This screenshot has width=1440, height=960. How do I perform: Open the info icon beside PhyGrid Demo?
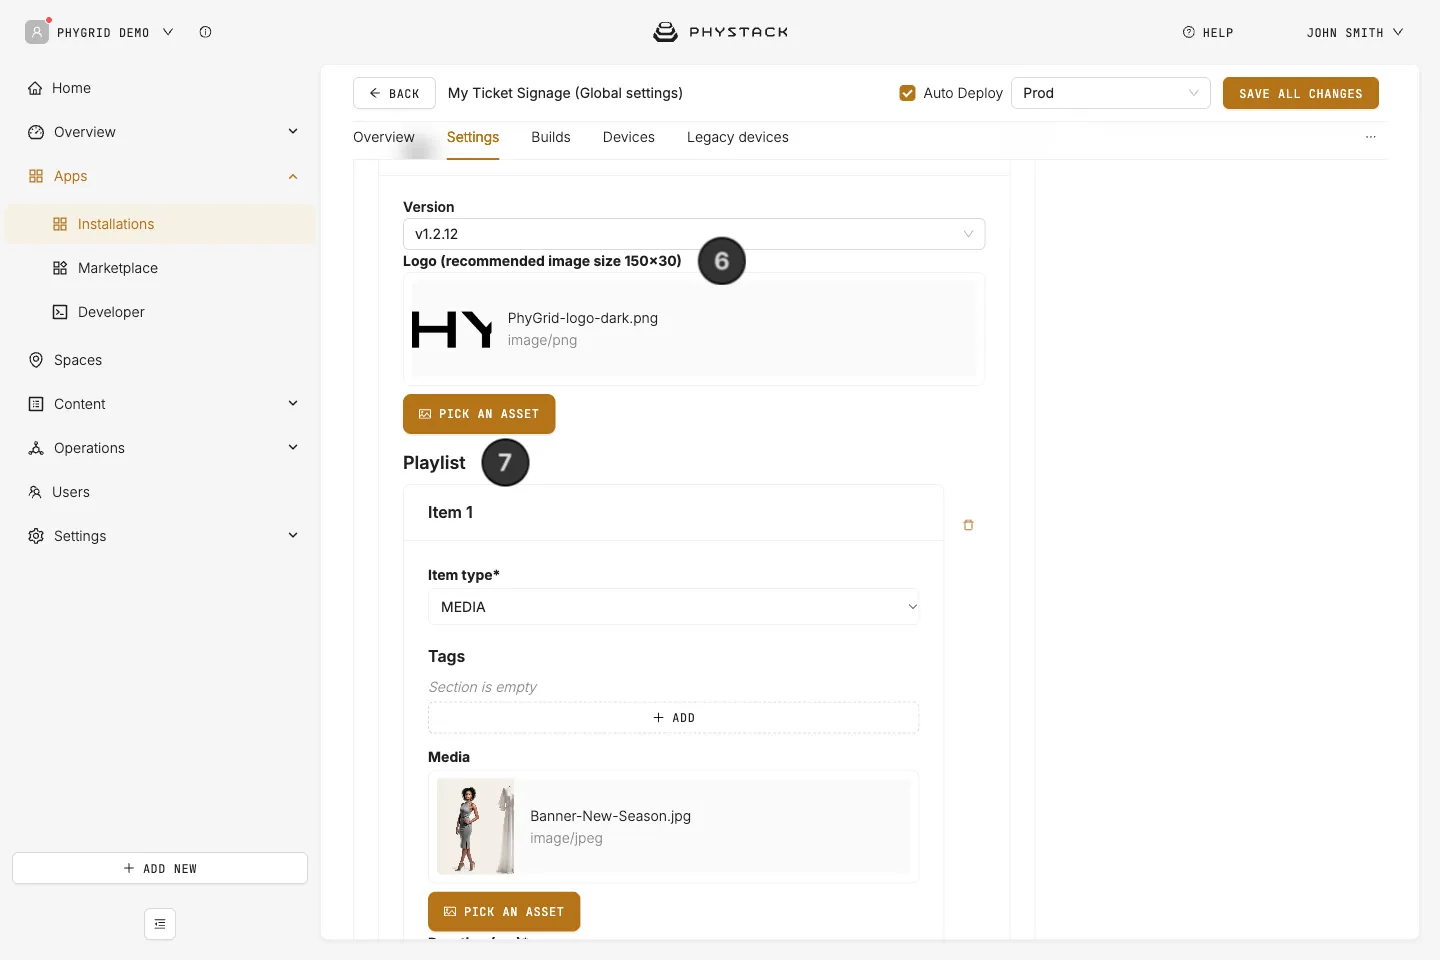pyautogui.click(x=205, y=32)
